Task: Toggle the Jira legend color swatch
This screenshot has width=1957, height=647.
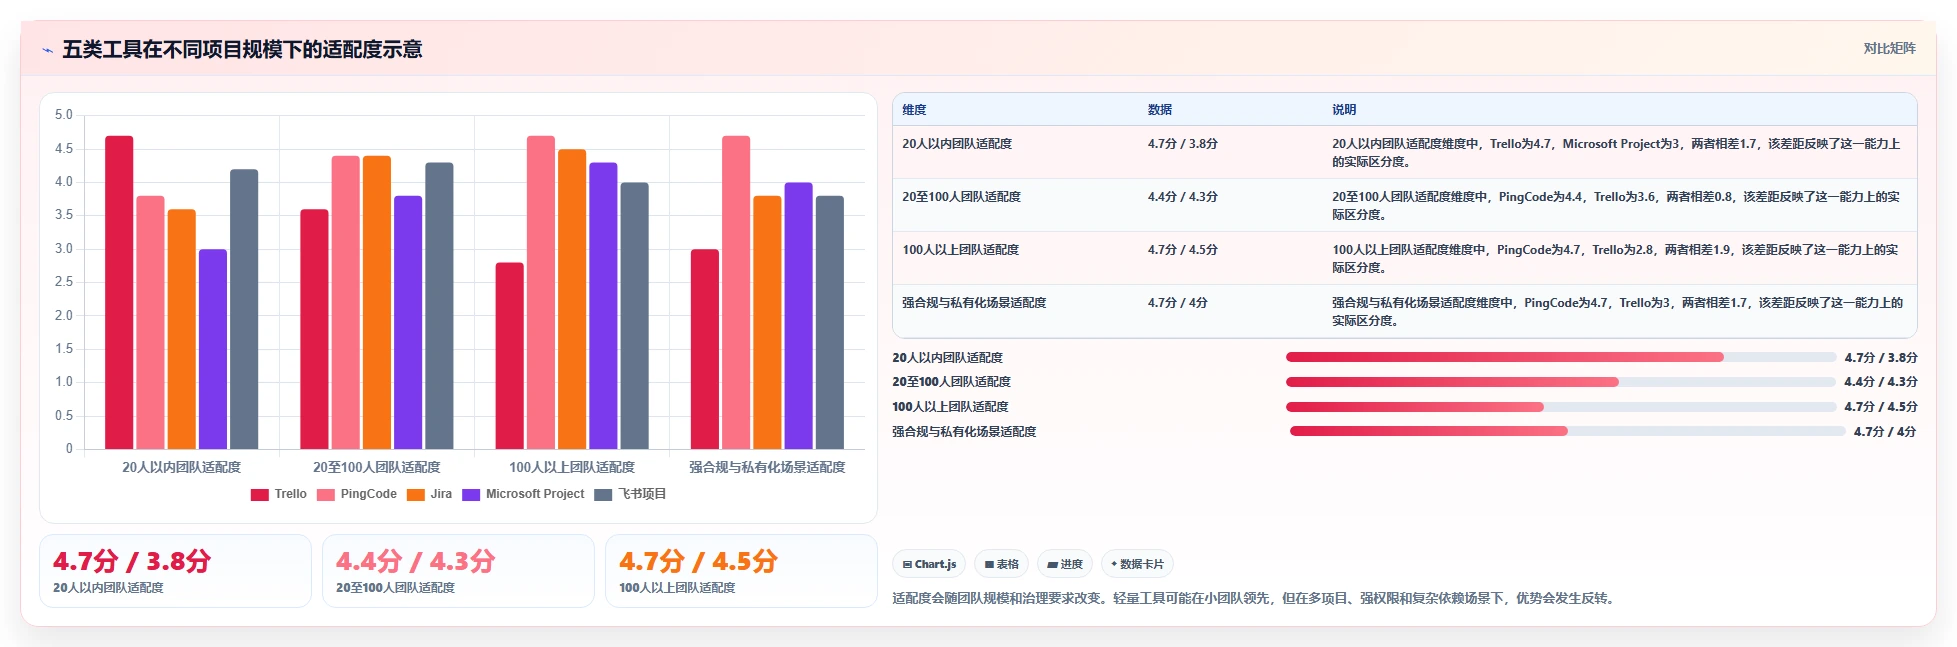Action: 416,495
